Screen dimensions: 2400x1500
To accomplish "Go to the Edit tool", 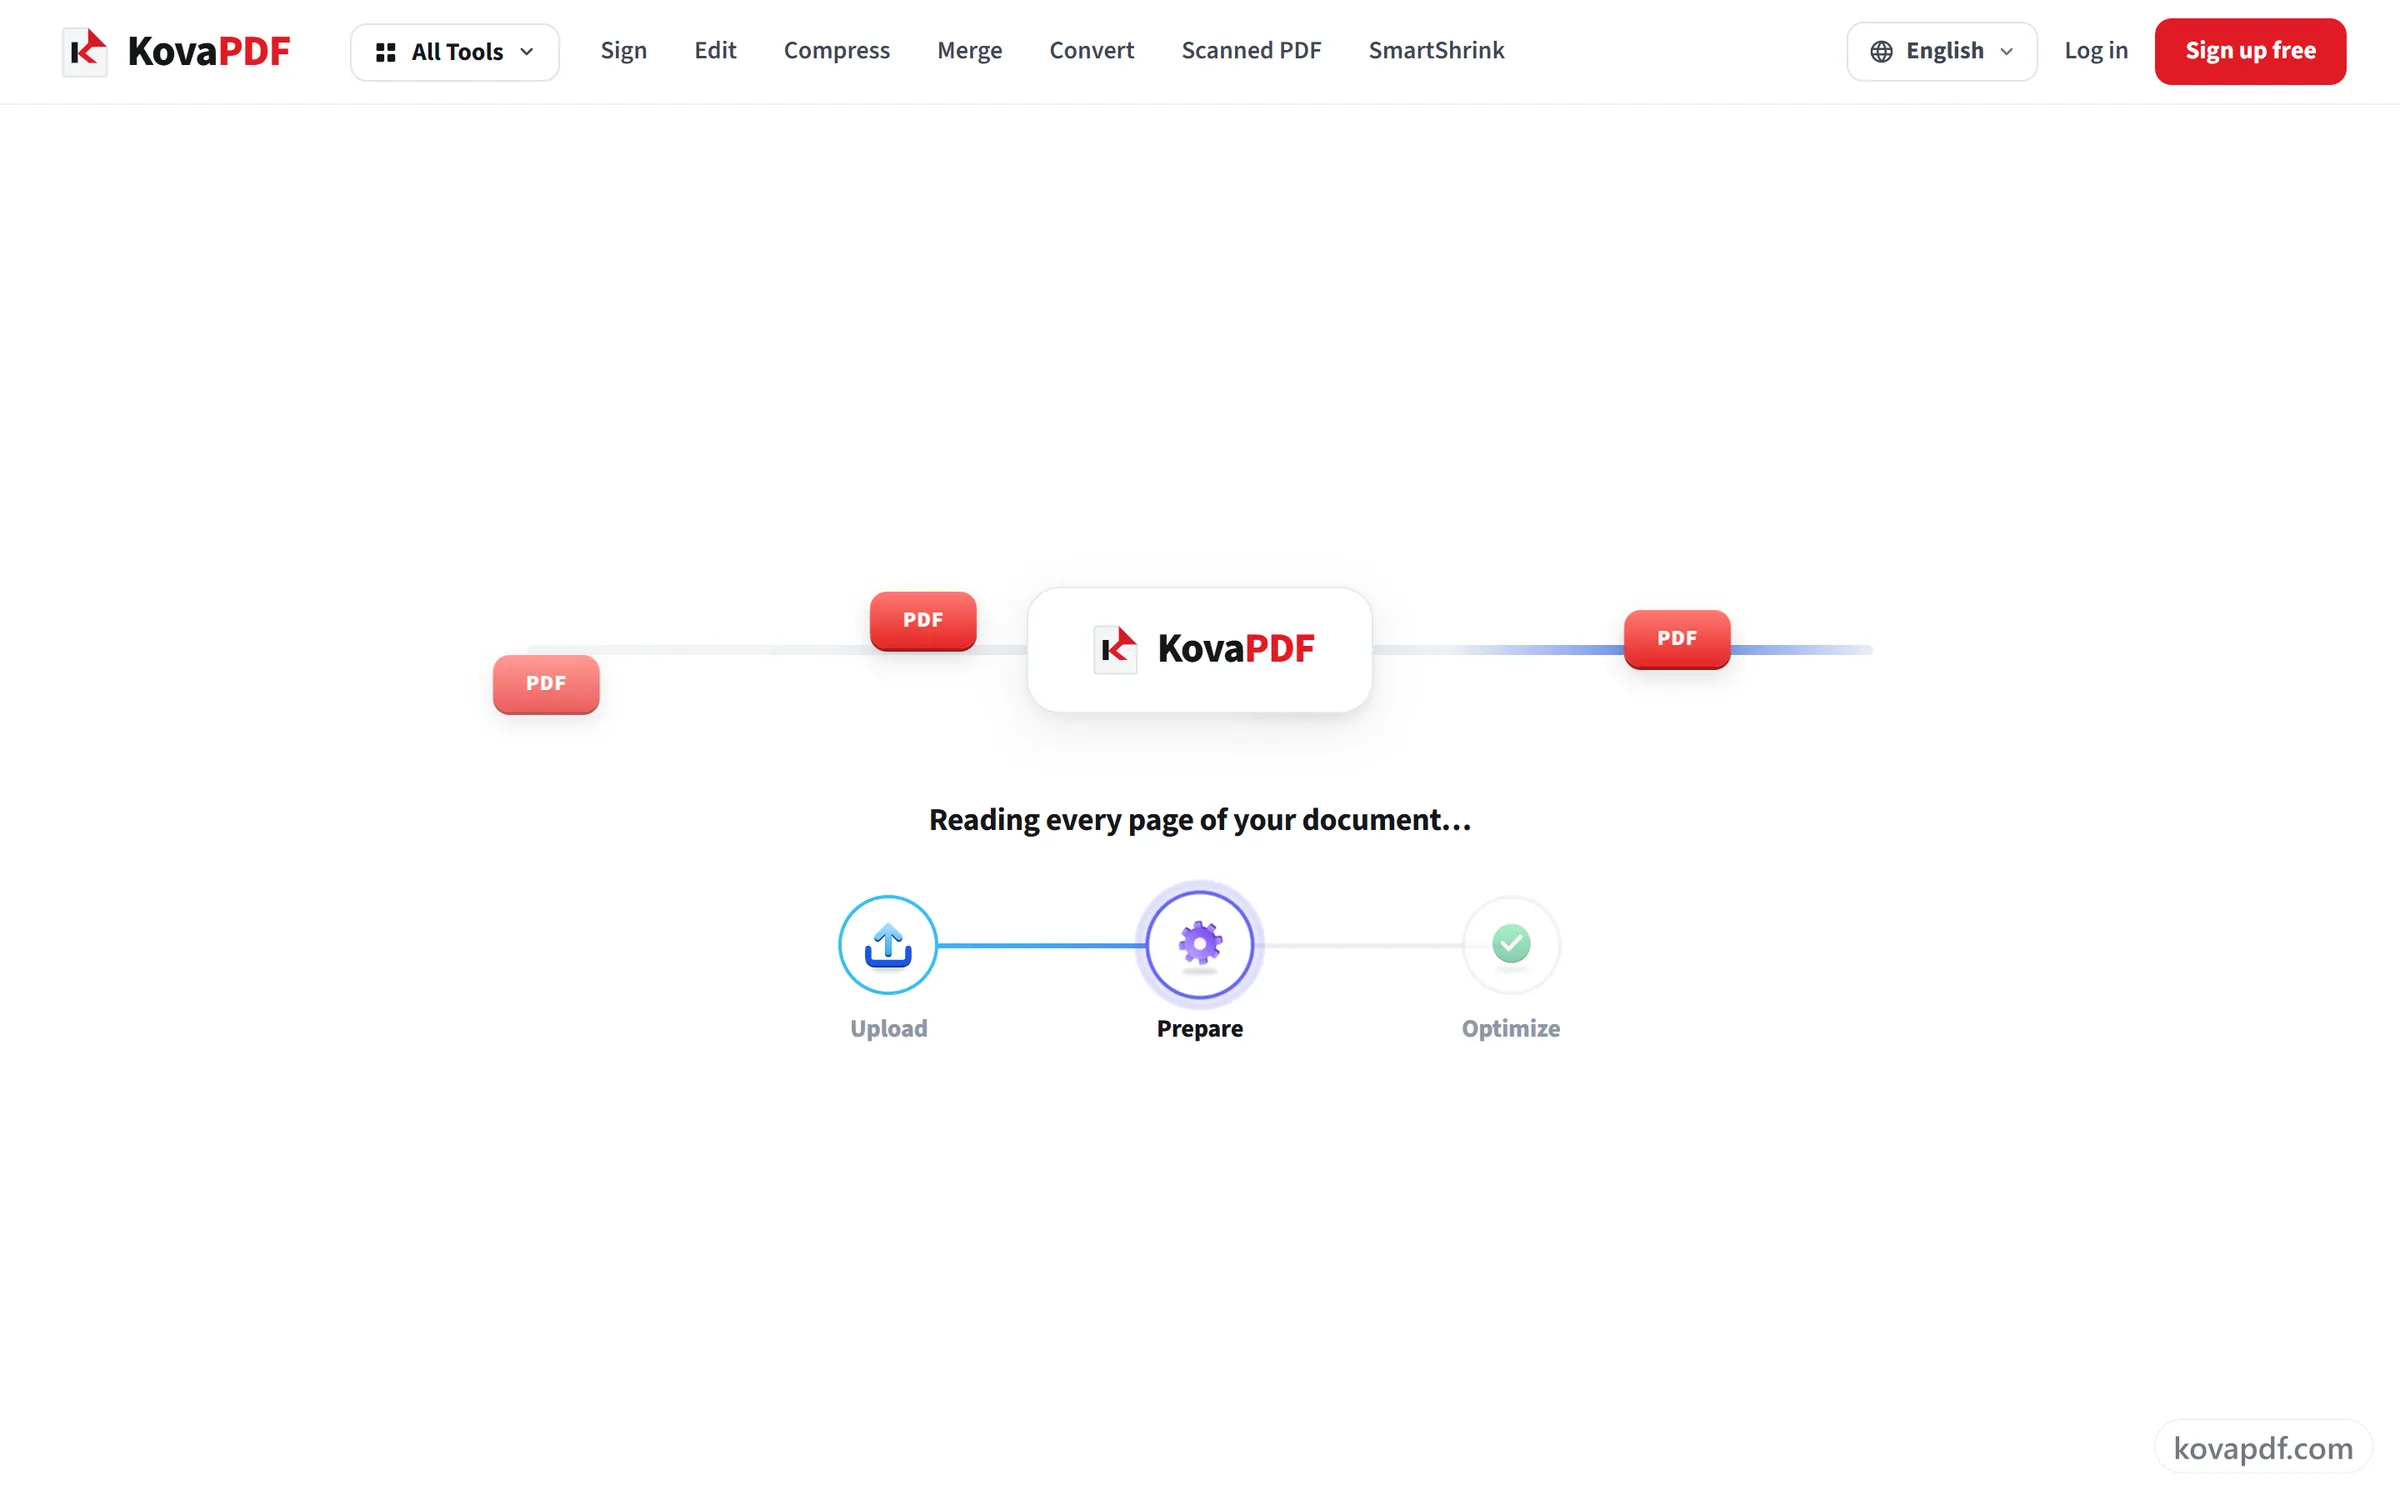I will coord(715,51).
